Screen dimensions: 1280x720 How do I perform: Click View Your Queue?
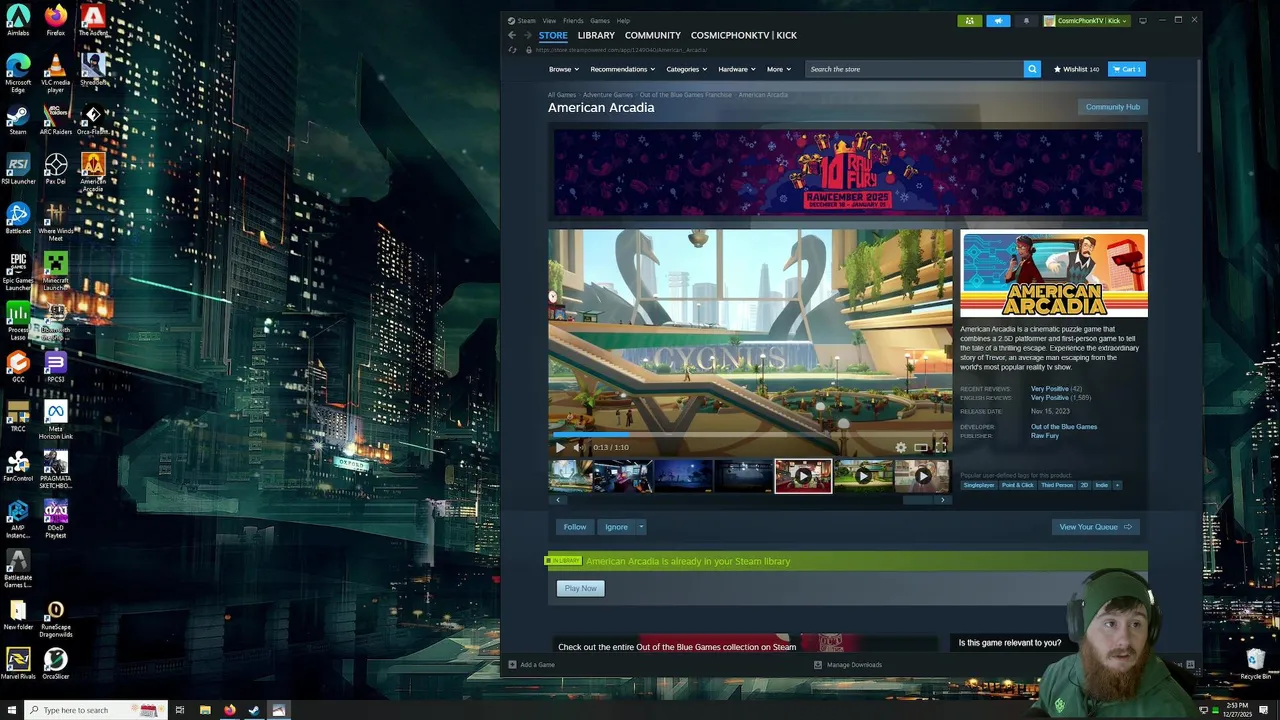coord(1095,527)
